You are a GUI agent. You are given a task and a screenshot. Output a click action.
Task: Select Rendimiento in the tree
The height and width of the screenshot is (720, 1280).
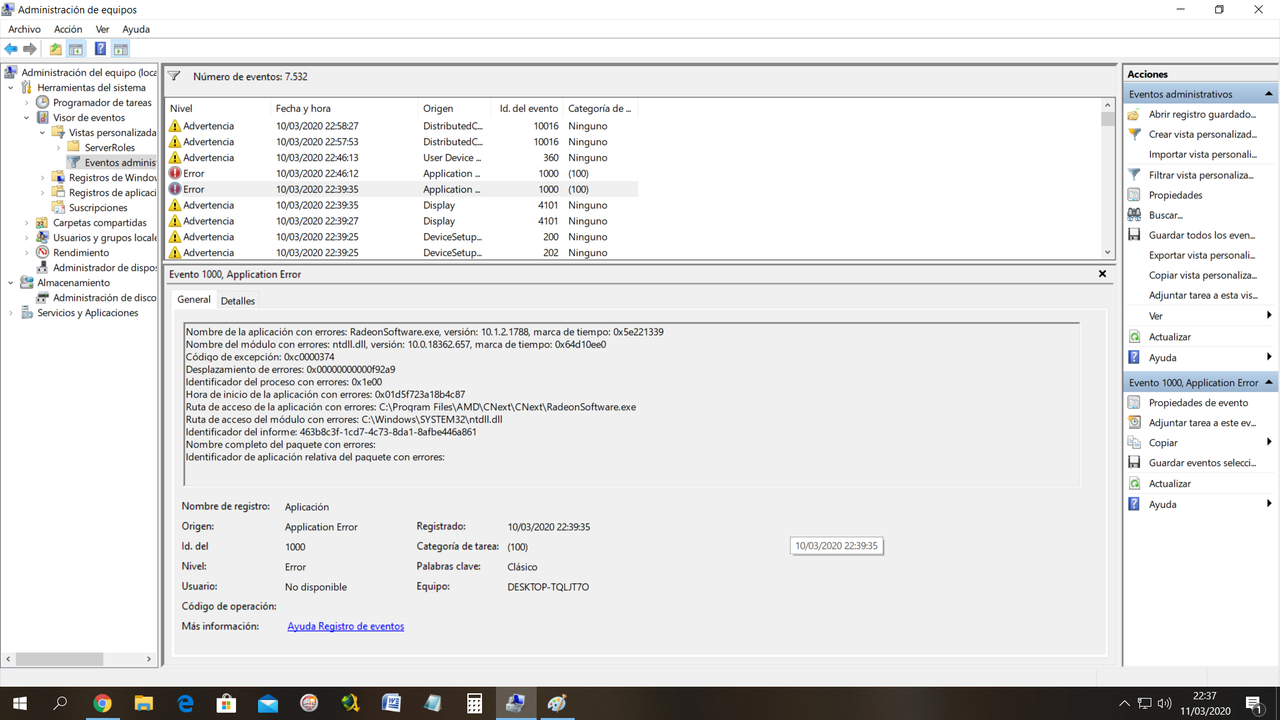tap(81, 253)
